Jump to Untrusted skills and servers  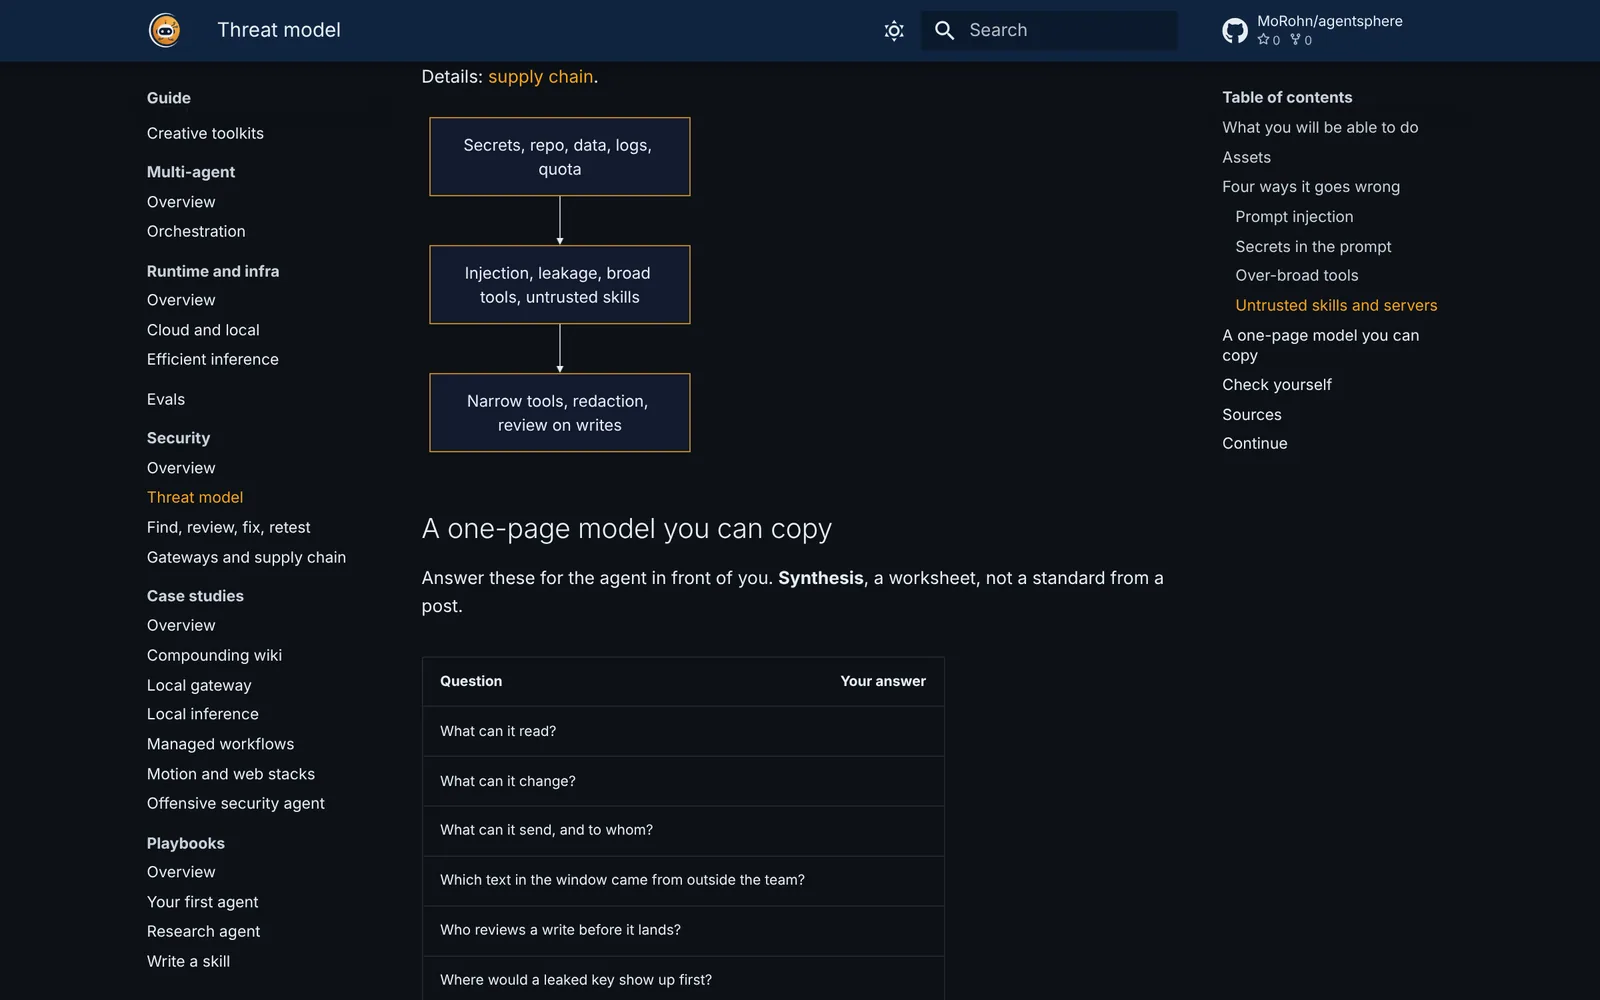[x=1336, y=305]
